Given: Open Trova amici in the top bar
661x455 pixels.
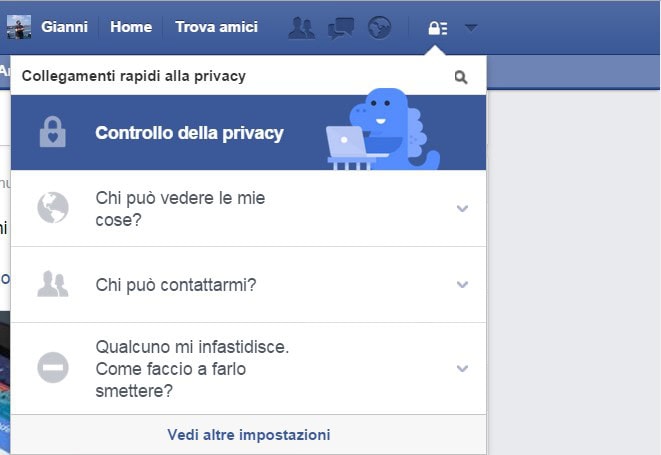Looking at the screenshot, I should point(216,27).
